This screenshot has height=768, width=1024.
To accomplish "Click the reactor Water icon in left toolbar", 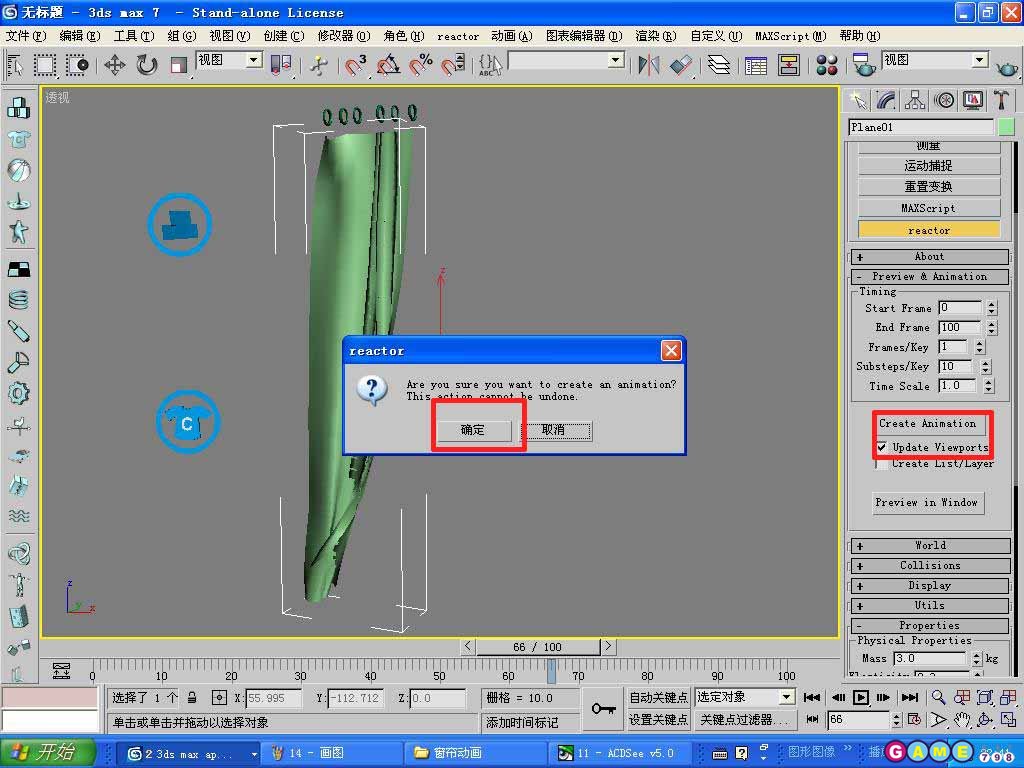I will [18, 517].
